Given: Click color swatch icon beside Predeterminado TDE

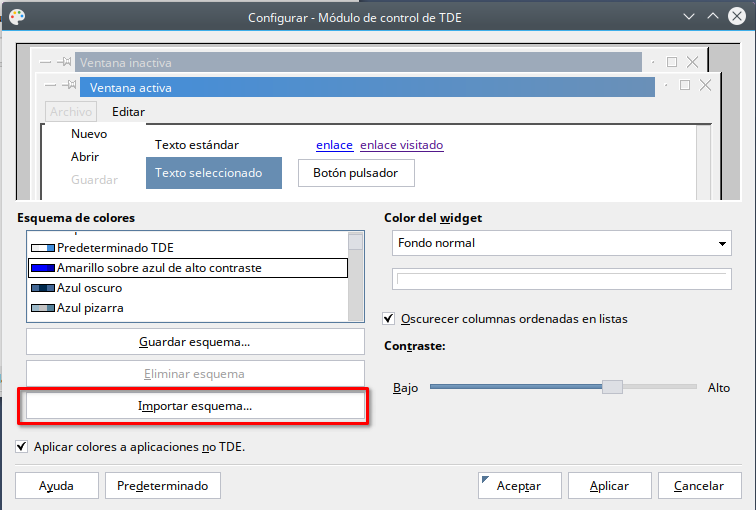Looking at the screenshot, I should point(43,248).
